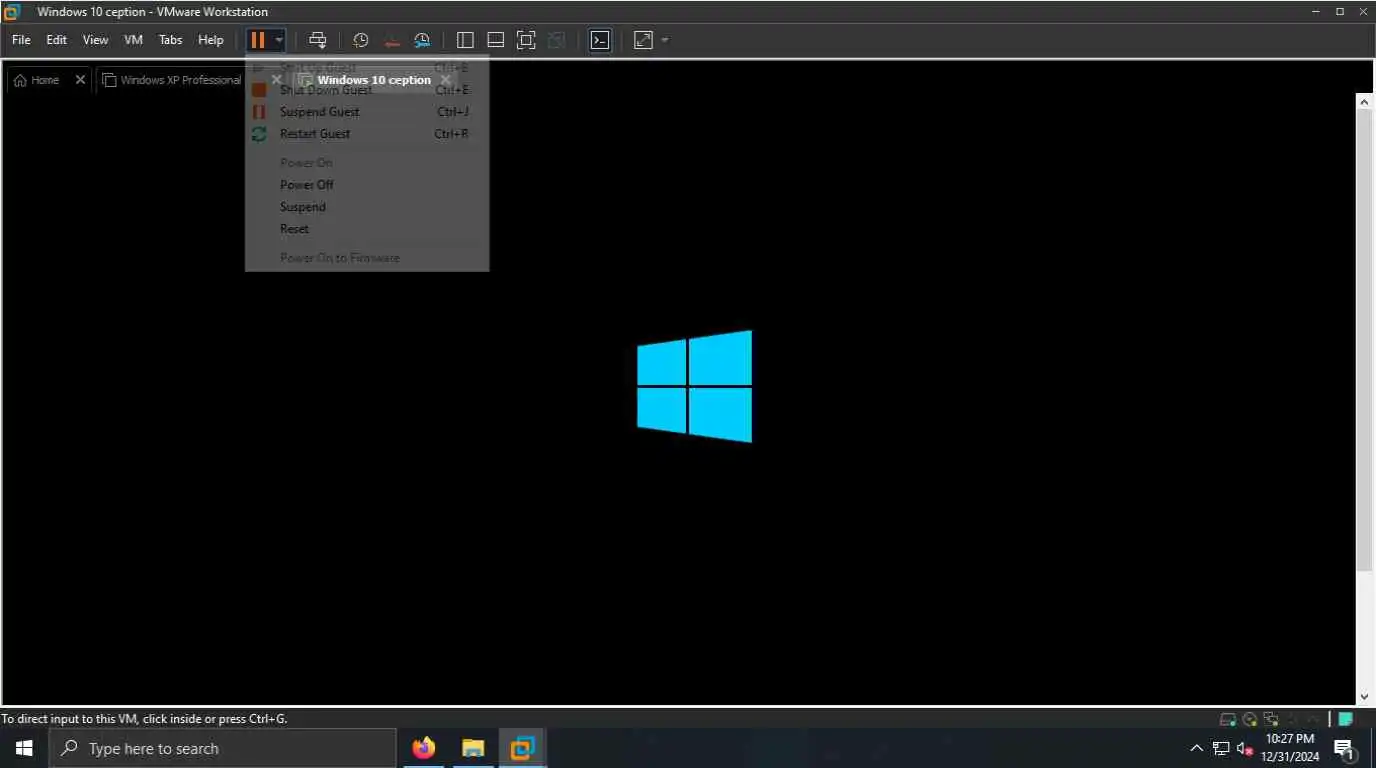The width and height of the screenshot is (1376, 768).
Task: Revert the VM to its snapshot
Action: (x=392, y=40)
